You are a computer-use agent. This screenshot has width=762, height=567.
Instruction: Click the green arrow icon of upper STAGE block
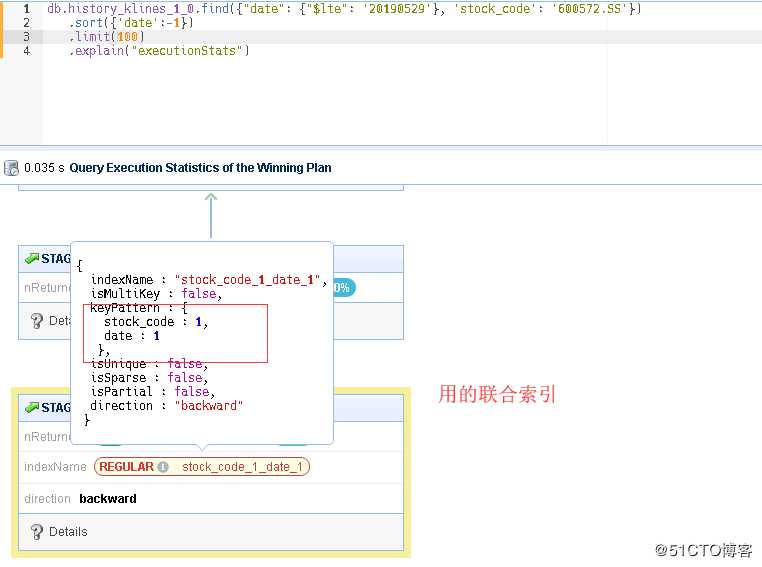coord(32,258)
